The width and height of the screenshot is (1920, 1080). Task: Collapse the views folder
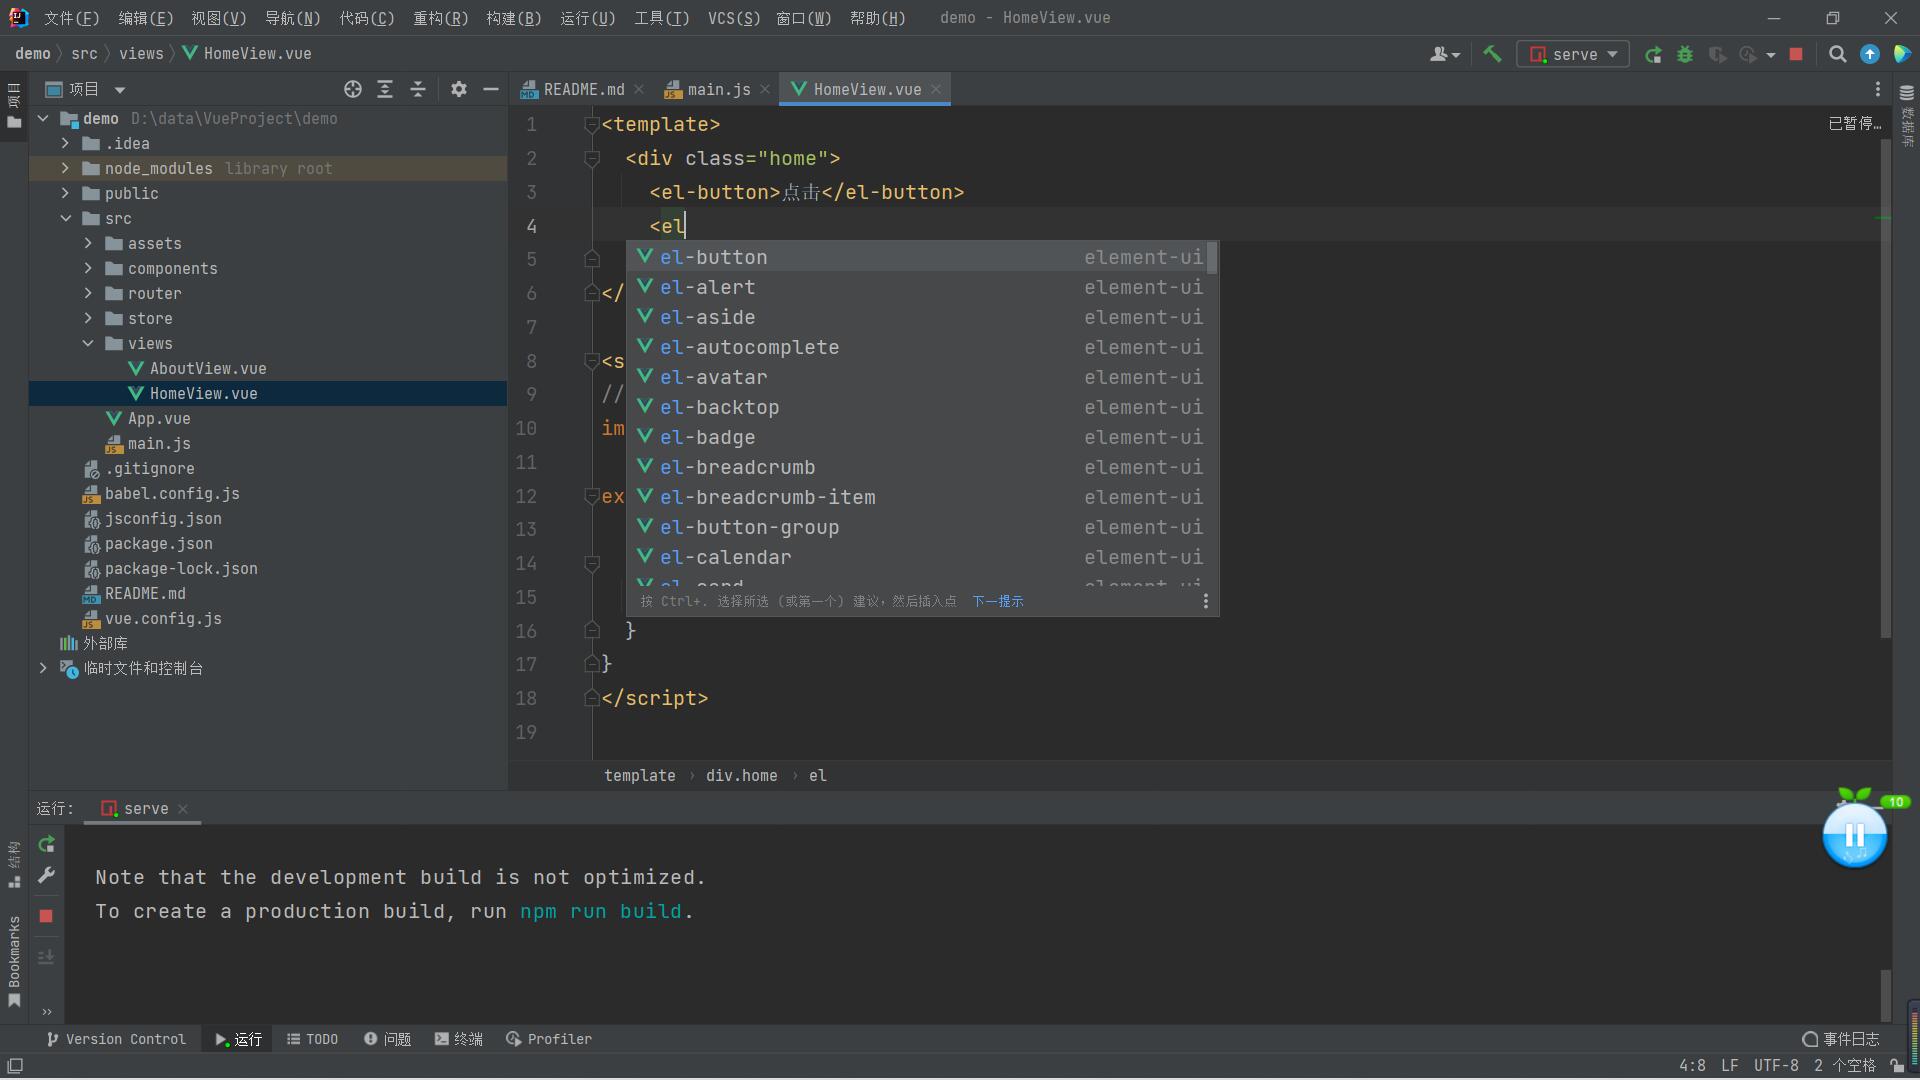coord(88,343)
